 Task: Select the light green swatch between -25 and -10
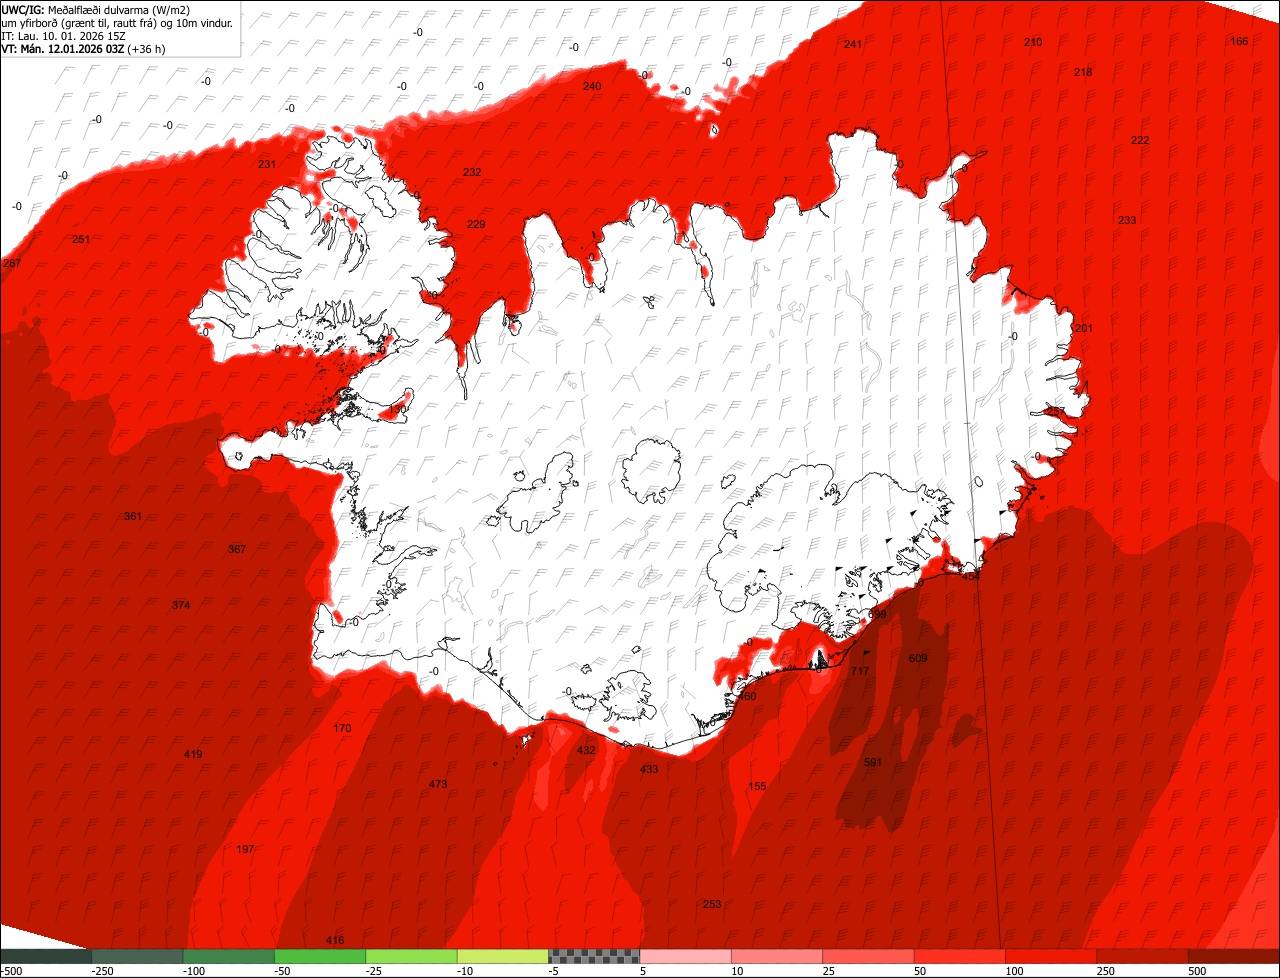pos(411,956)
